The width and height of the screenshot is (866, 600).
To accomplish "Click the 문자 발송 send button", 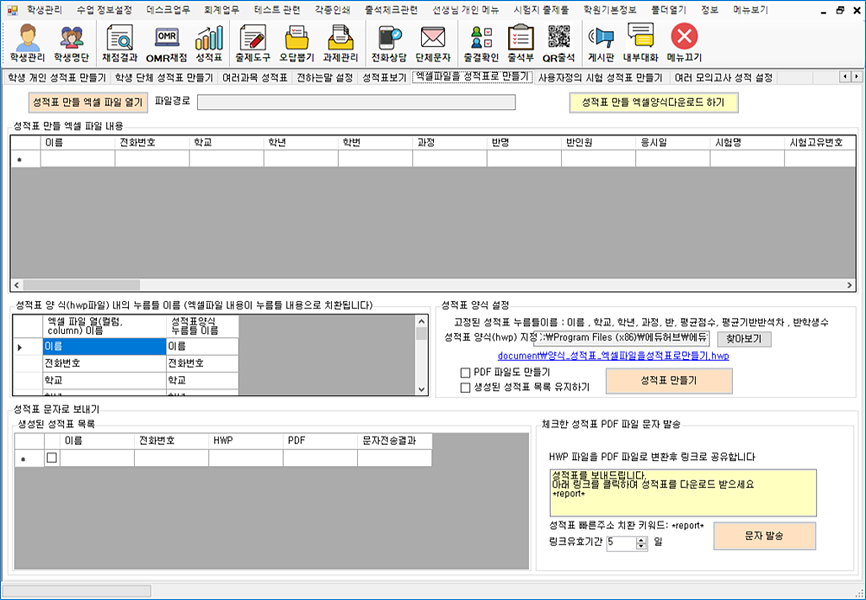I will (764, 535).
